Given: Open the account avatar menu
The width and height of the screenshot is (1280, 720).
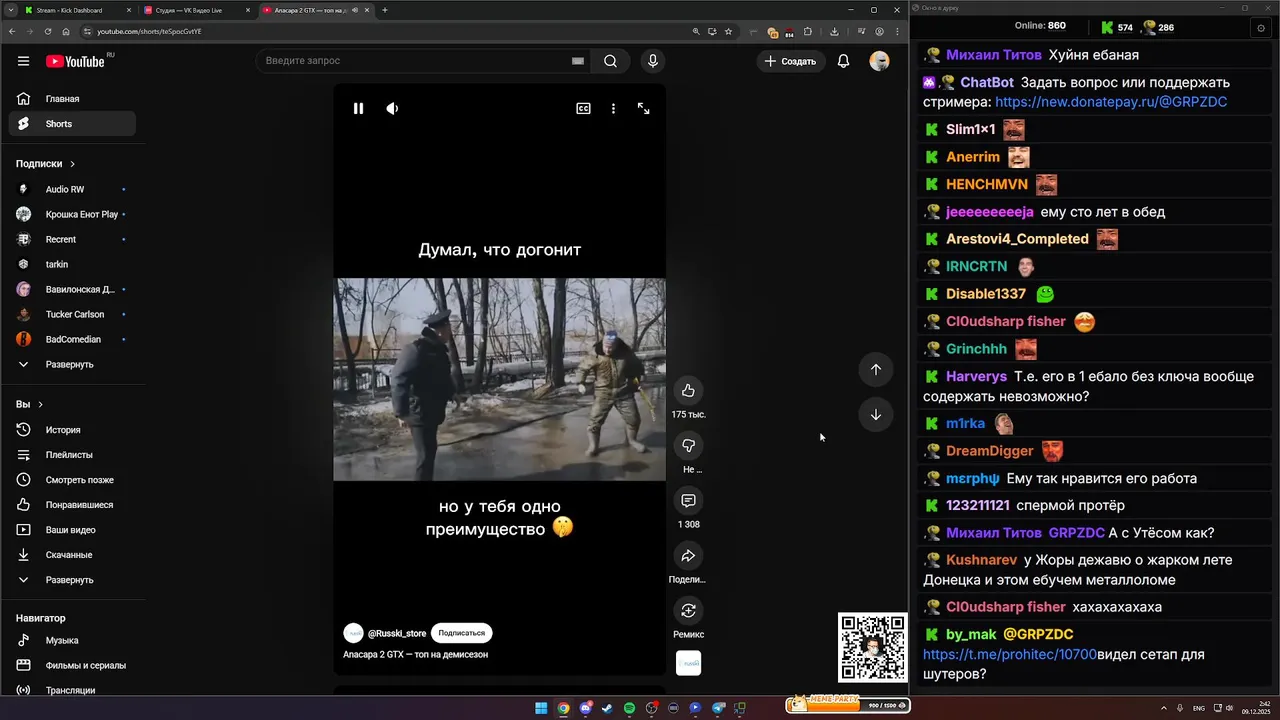Looking at the screenshot, I should pyautogui.click(x=879, y=61).
